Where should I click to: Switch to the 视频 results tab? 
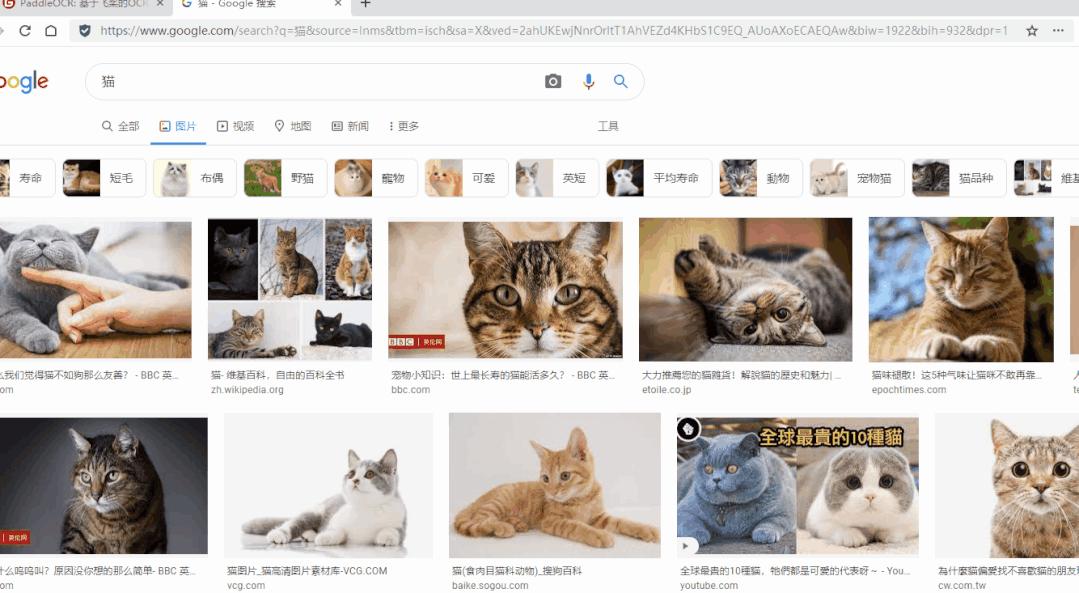(x=235, y=127)
